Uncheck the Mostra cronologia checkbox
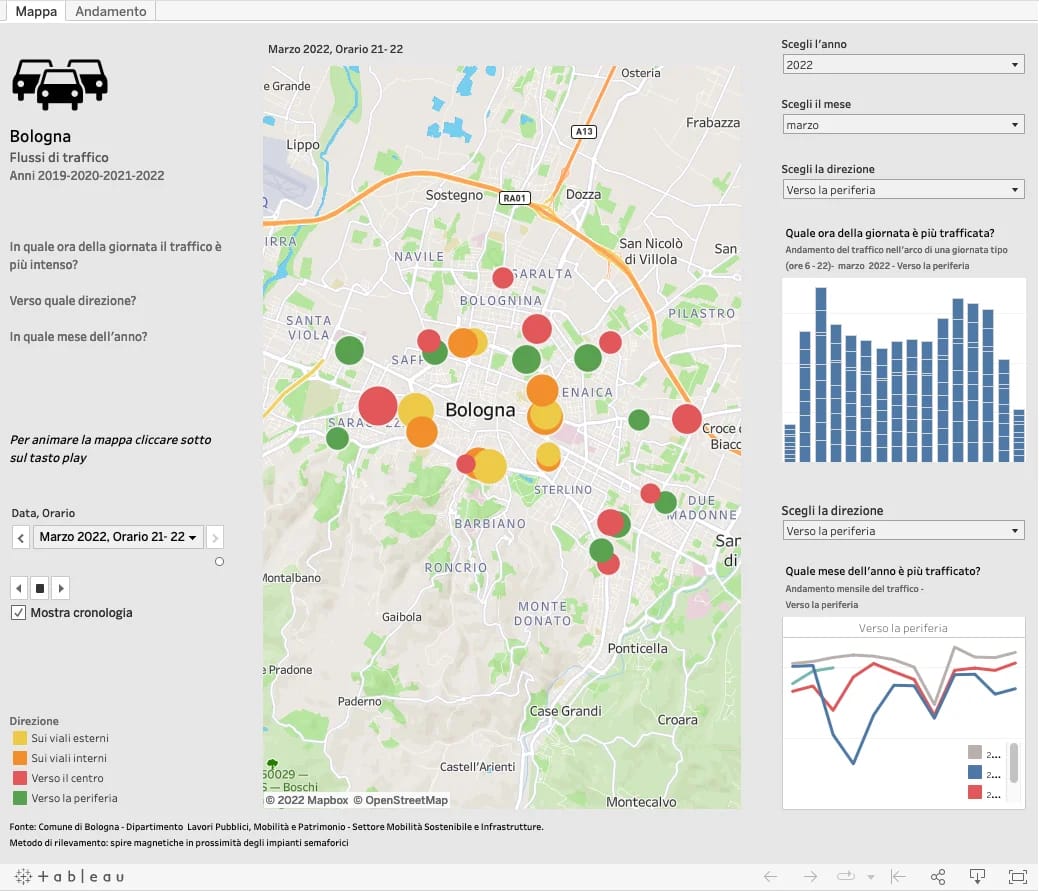The image size is (1039, 891). 18,613
